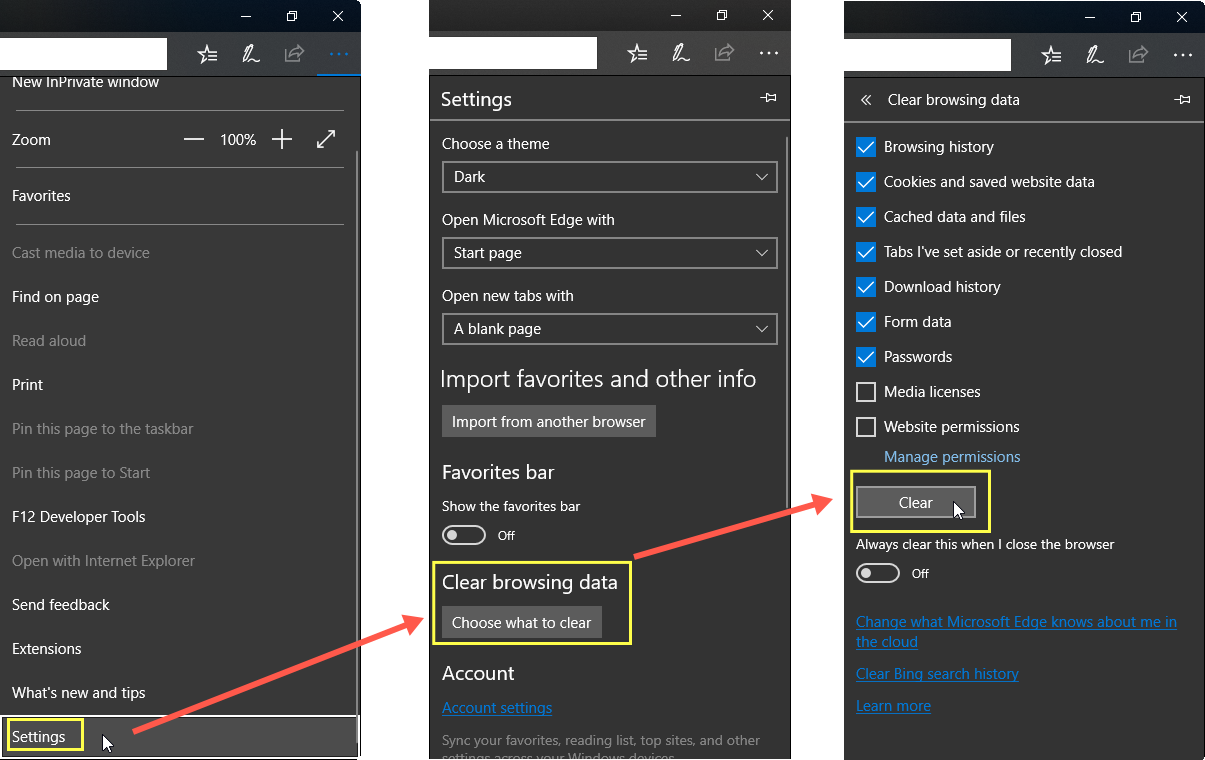Check the Media licenses checkbox
This screenshot has height=760, width=1205.
[865, 391]
